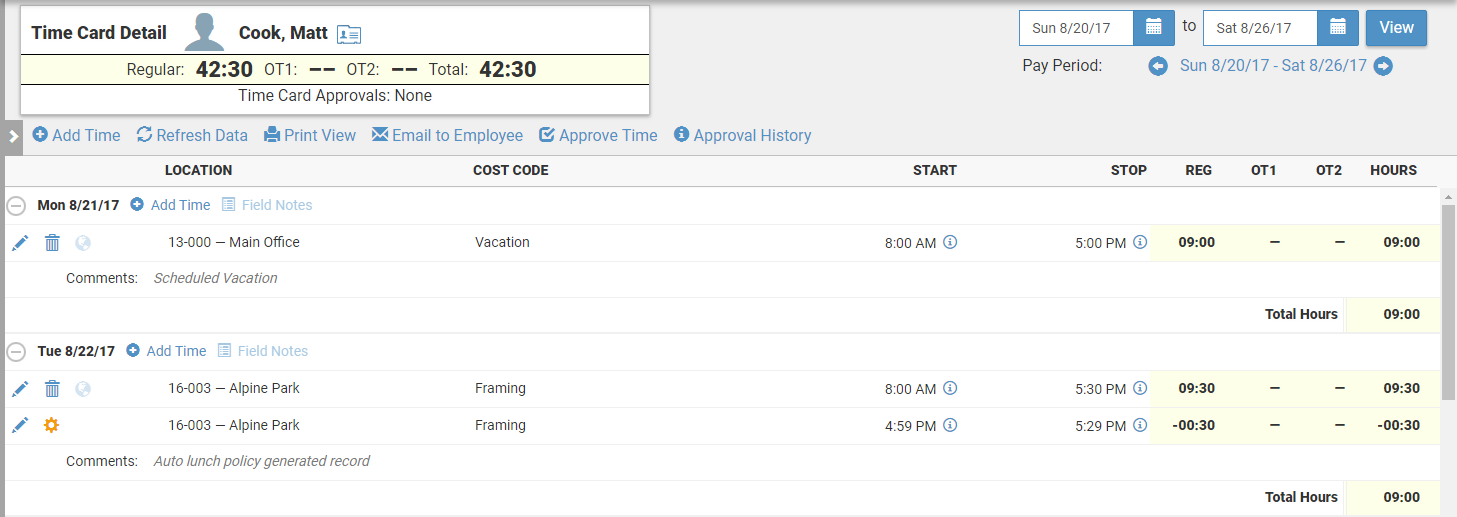This screenshot has width=1457, height=517.
Task: Edit the Monday Vacation time entry
Action: click(20, 242)
